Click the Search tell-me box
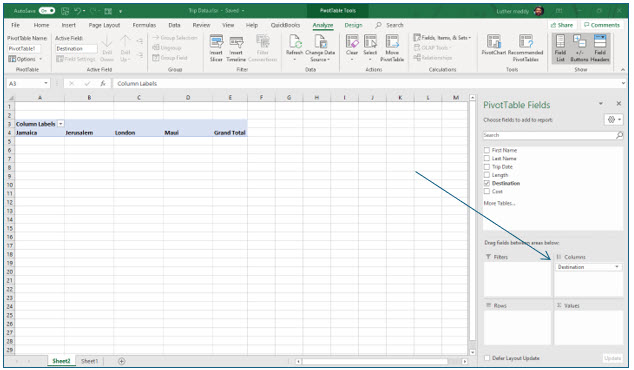634x370 pixels. 389,25
